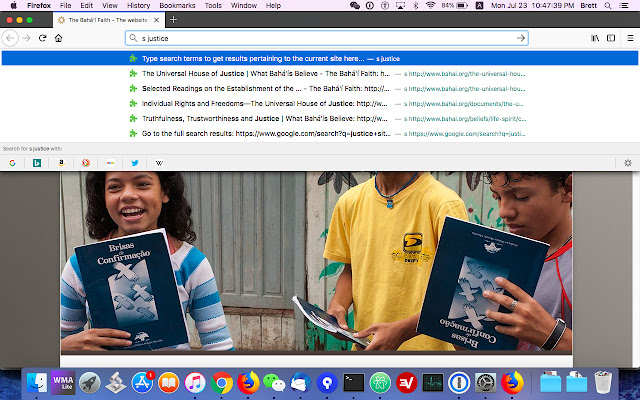The image size is (640, 400).
Task: Open iTunes from the Dock
Action: coord(195,383)
